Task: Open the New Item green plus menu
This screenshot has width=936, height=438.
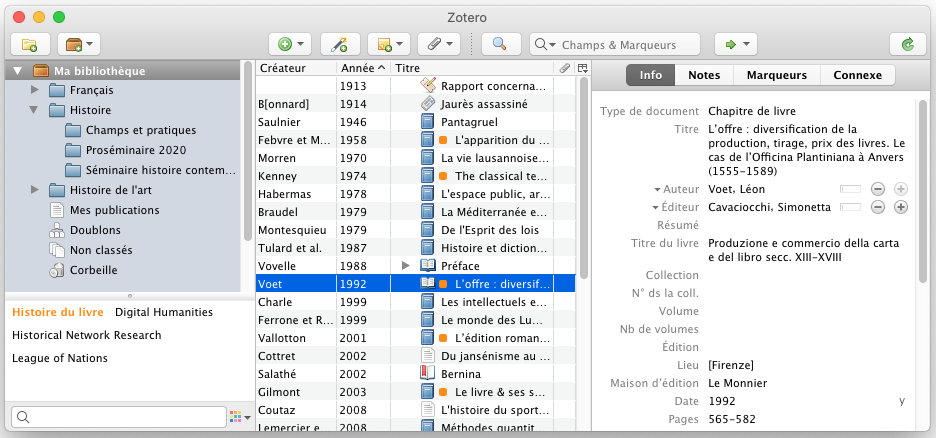Action: [x=290, y=44]
